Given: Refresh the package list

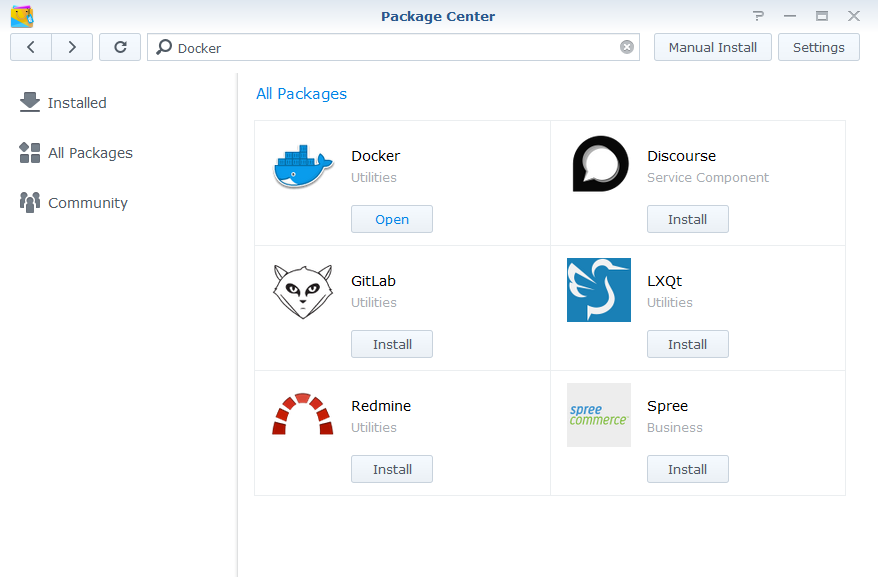Looking at the screenshot, I should tap(120, 47).
